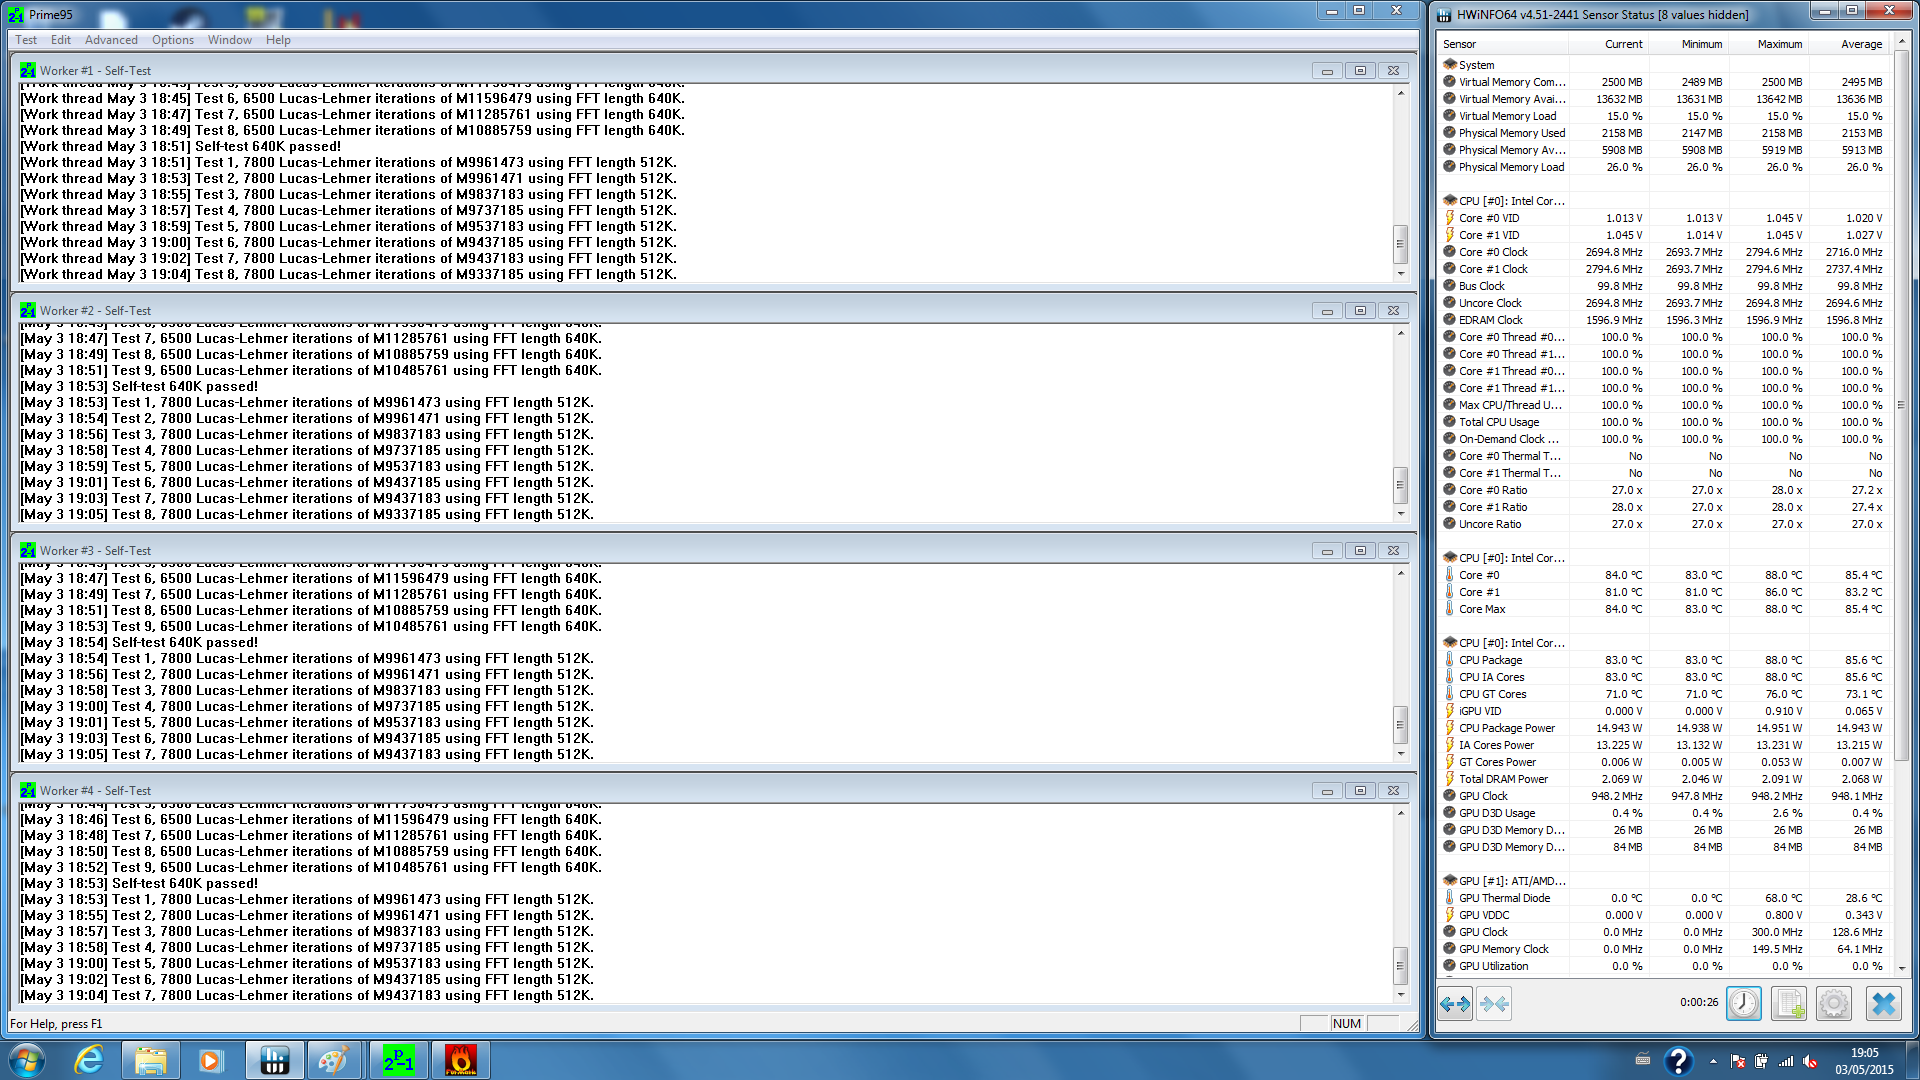The width and height of the screenshot is (1920, 1080).
Task: Select the Total DRAM Power row
Action: (x=1664, y=779)
